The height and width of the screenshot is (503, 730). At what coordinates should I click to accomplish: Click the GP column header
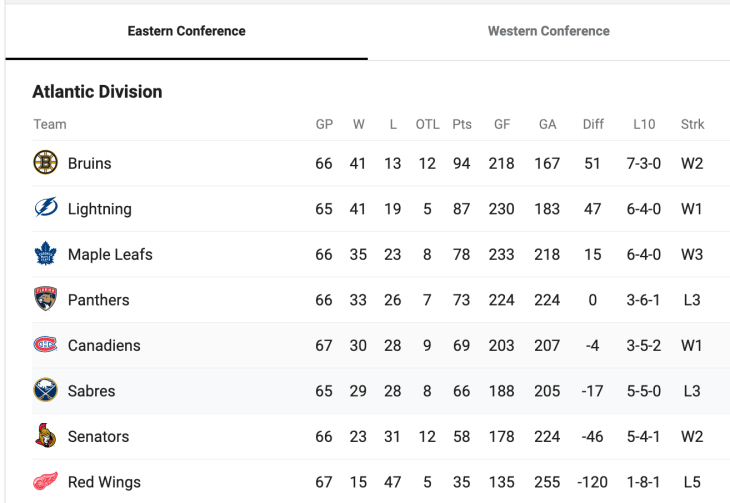[324, 124]
